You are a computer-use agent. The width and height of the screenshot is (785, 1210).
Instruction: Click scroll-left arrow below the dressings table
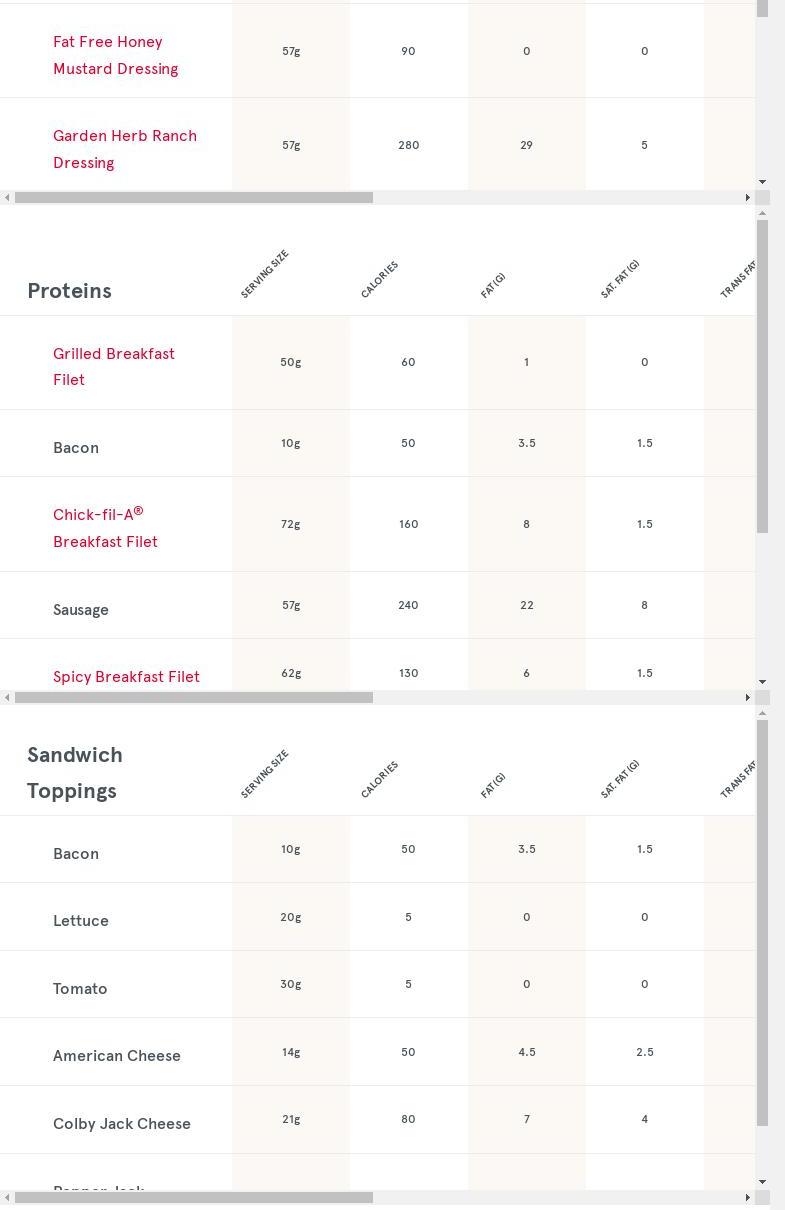click(x=7, y=198)
